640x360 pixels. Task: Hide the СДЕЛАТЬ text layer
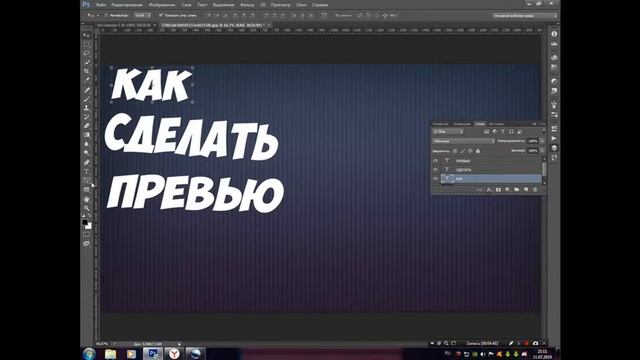(435, 169)
